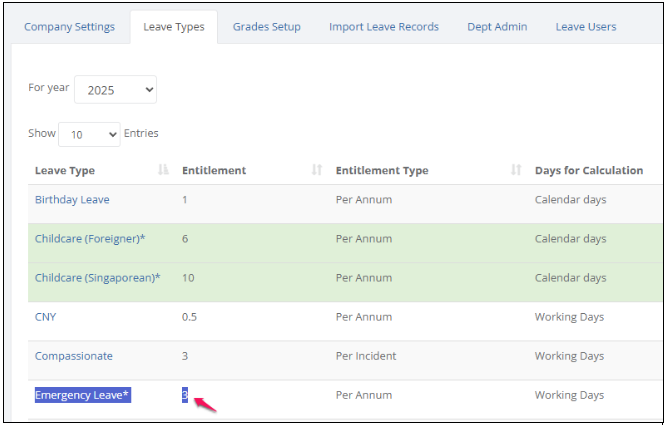Open the For year 2025 dropdown

coord(115,89)
